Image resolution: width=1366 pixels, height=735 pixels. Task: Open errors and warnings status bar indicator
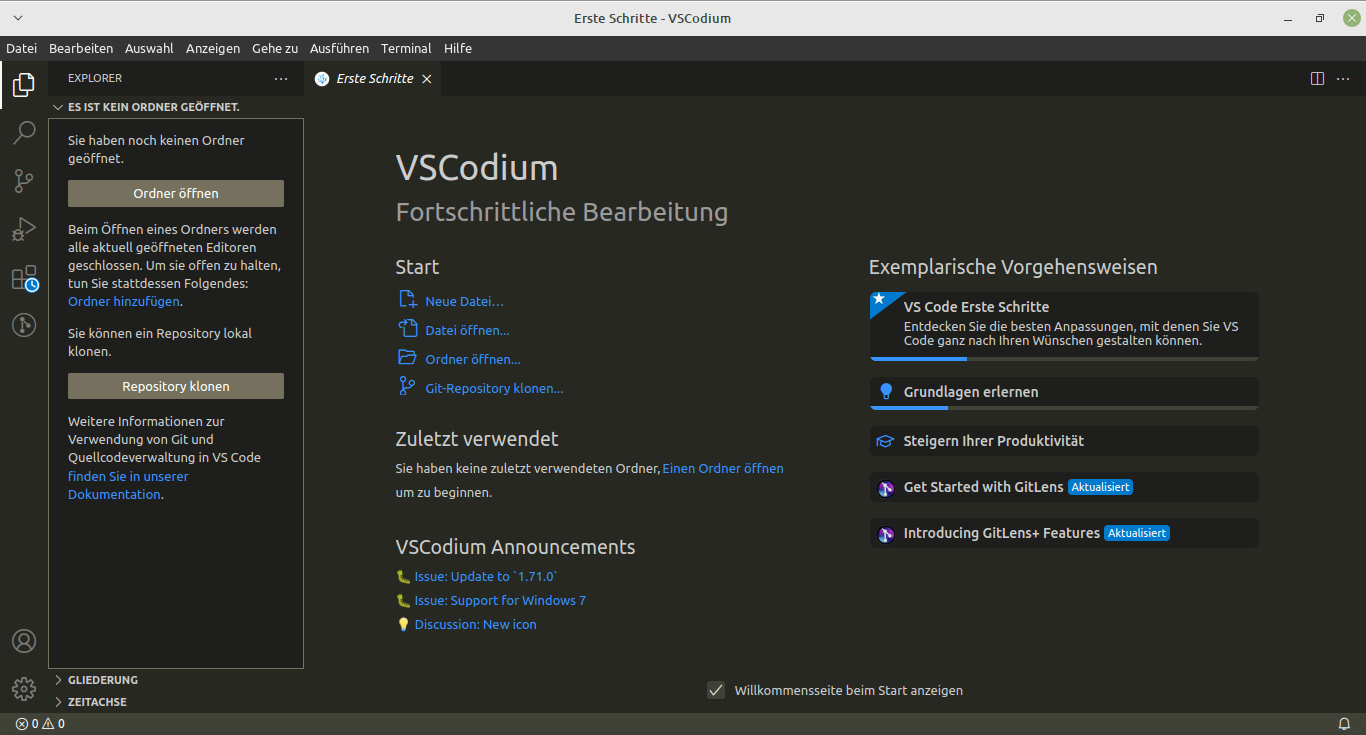40,724
